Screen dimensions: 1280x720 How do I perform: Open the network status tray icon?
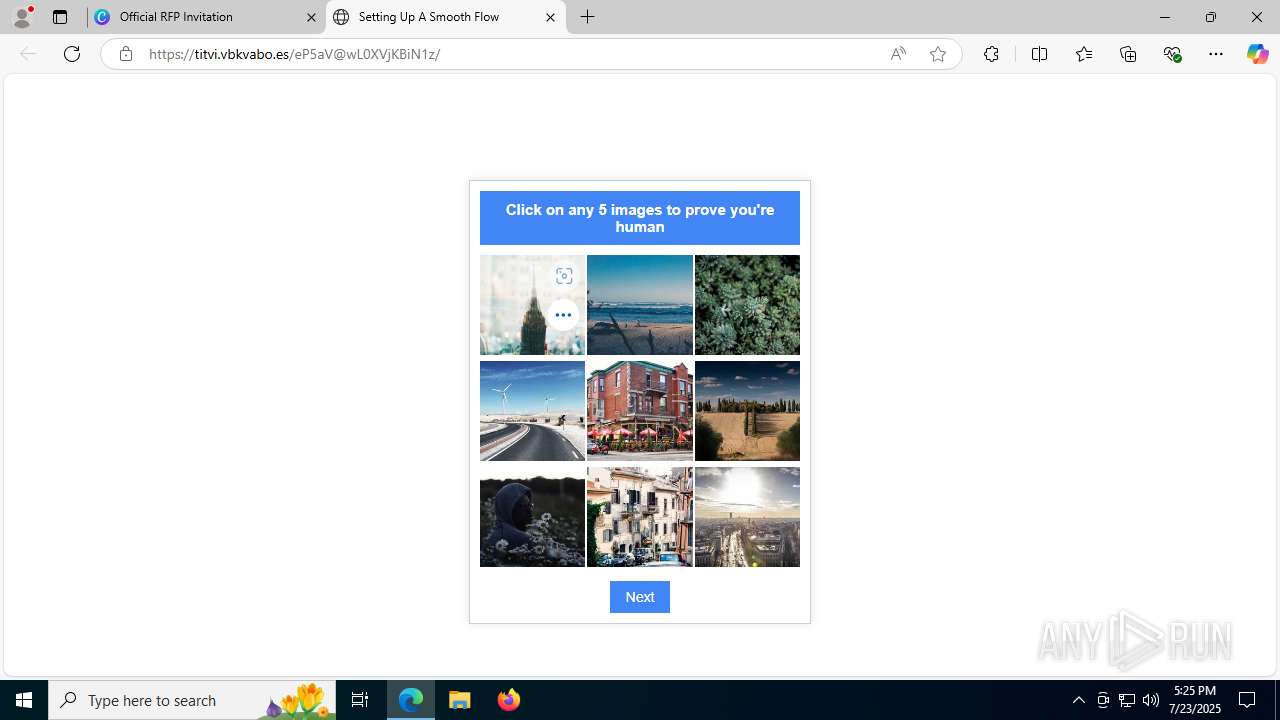(1126, 700)
